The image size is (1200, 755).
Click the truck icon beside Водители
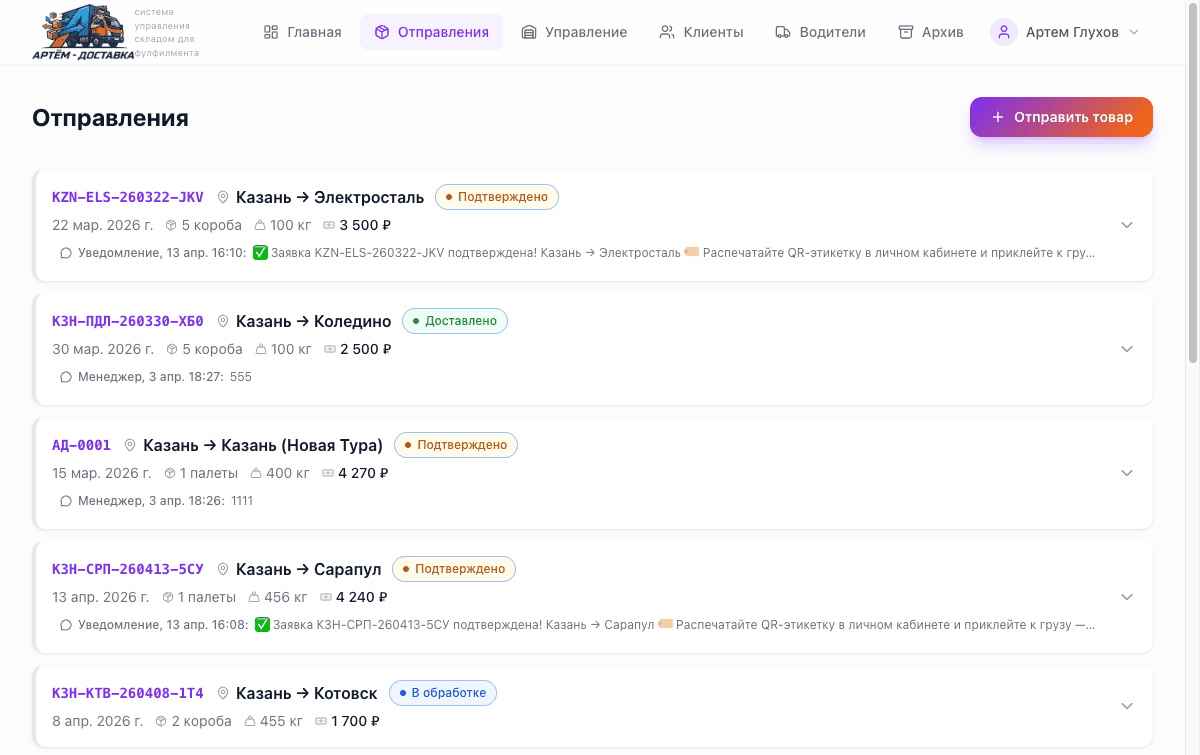pyautogui.click(x=784, y=32)
